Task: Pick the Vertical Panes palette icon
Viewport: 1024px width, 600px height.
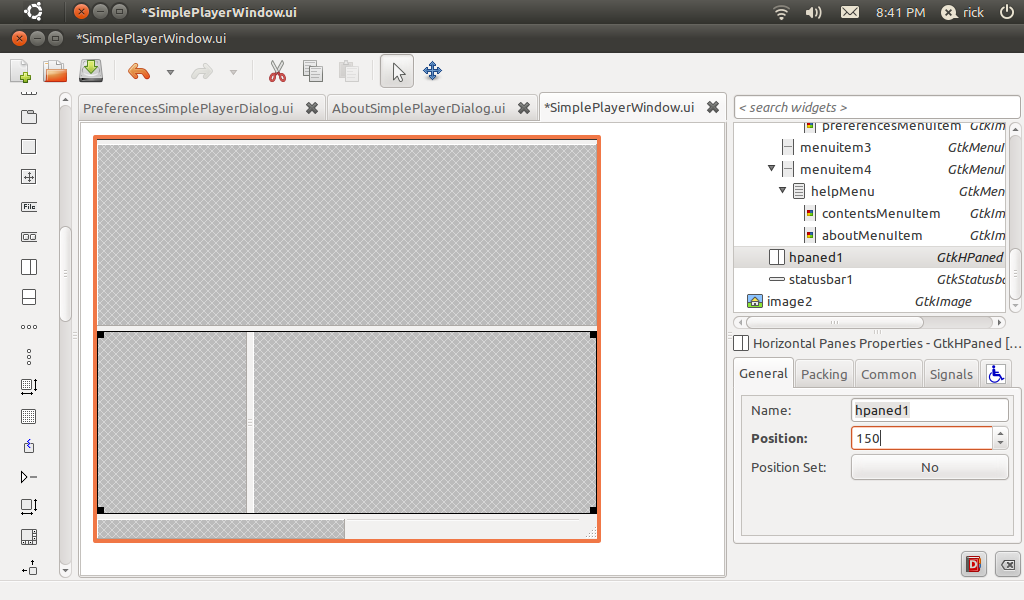Action: tap(29, 297)
